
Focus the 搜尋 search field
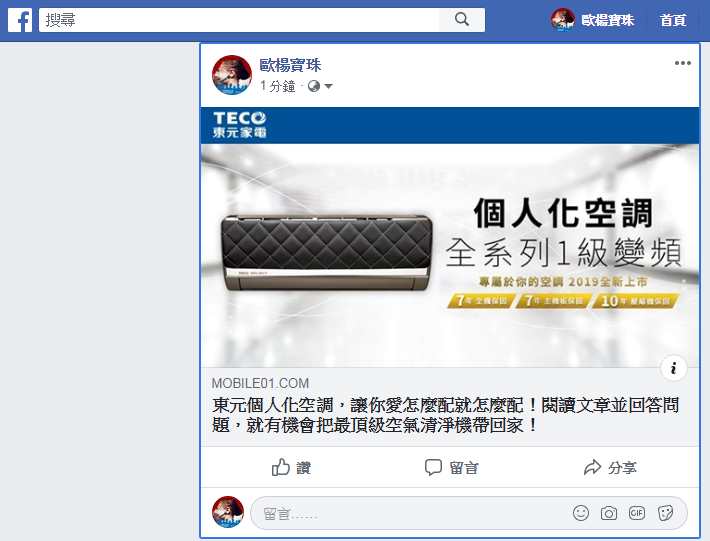click(239, 20)
